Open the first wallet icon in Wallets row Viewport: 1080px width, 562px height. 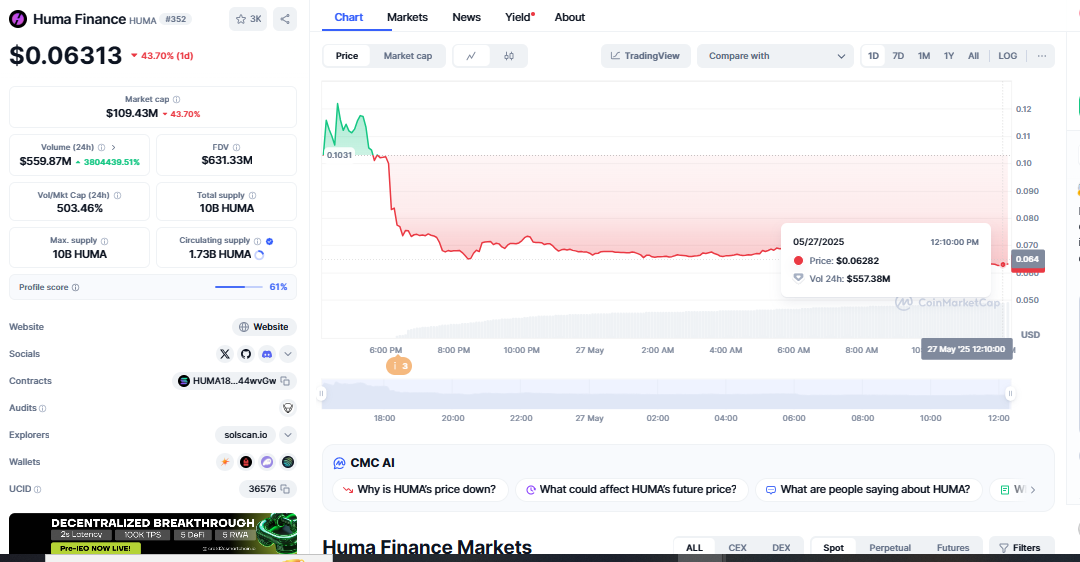pos(225,462)
